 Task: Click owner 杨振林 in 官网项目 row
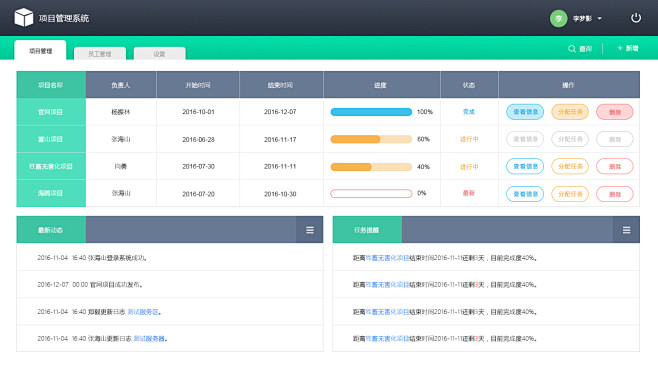(x=120, y=112)
